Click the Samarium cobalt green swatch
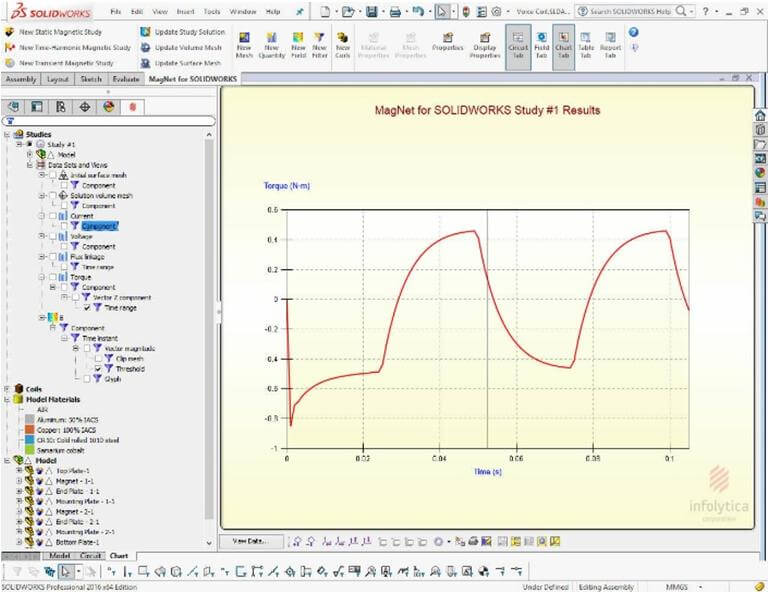780x592 pixels. 29,450
